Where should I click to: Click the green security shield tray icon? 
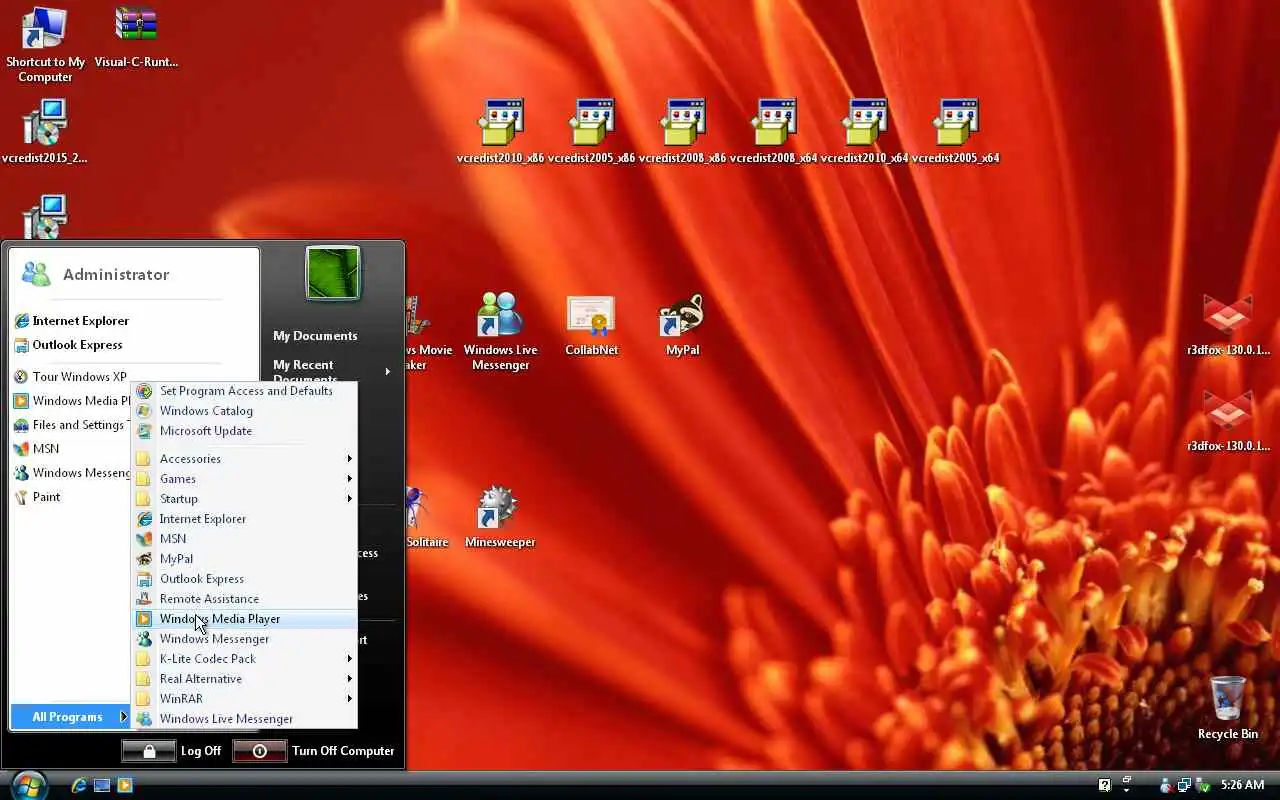[x=1202, y=785]
